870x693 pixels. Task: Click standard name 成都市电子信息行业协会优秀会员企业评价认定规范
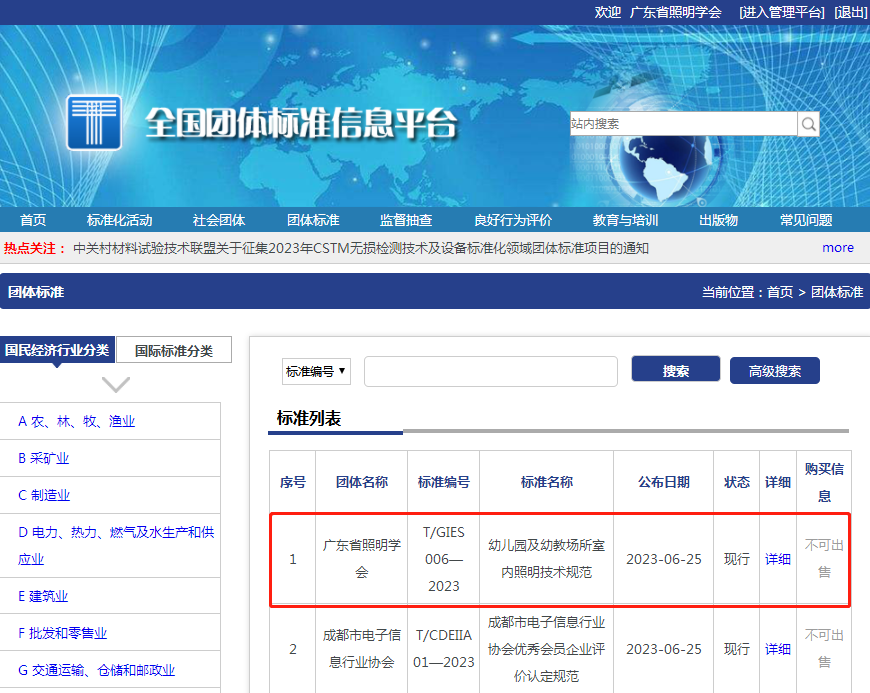[547, 649]
